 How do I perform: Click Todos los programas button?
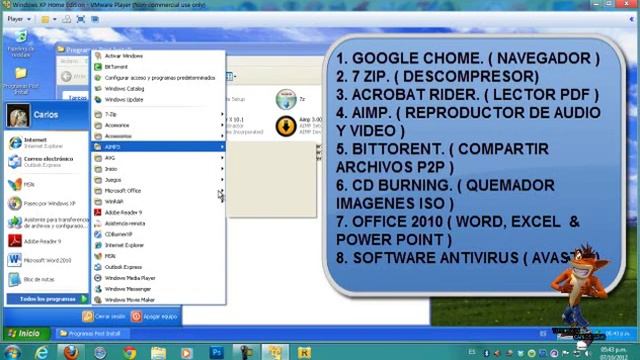47,299
